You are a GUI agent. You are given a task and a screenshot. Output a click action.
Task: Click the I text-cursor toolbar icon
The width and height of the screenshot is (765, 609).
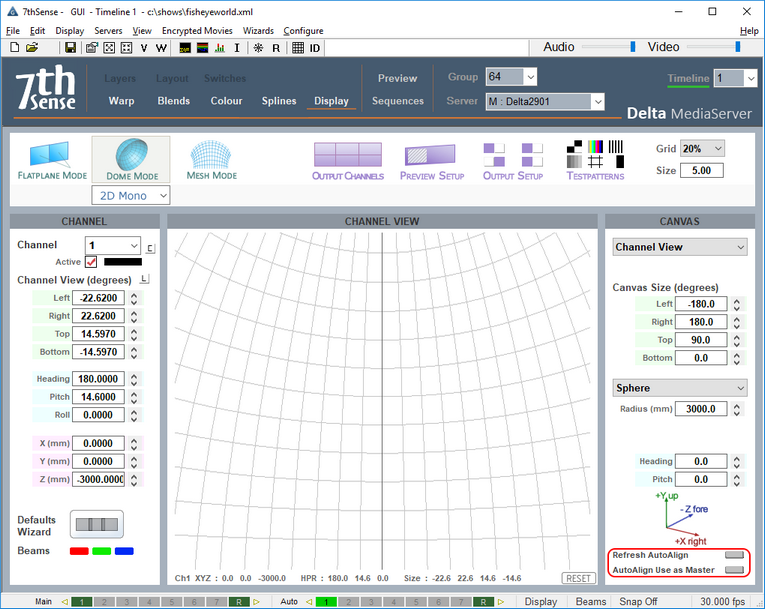237,48
